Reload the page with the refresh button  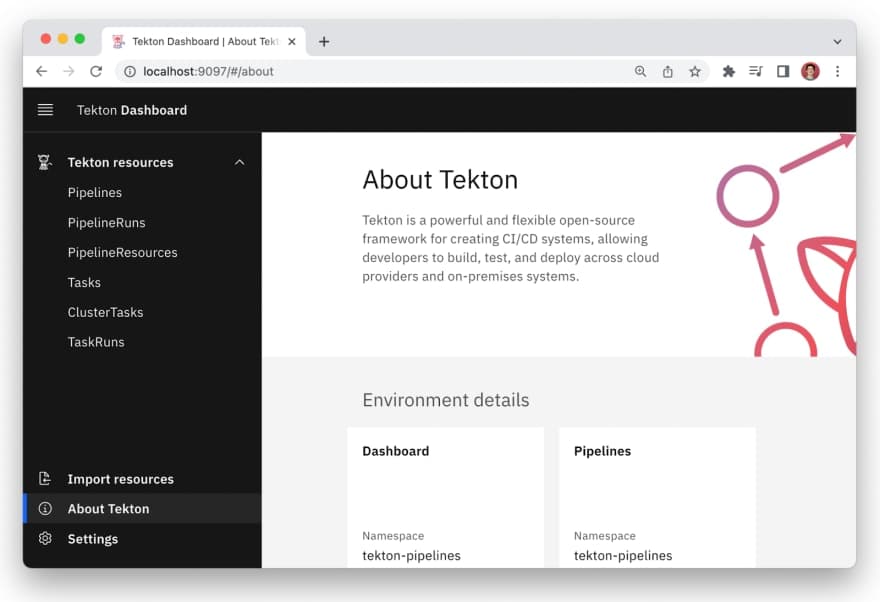[x=96, y=71]
